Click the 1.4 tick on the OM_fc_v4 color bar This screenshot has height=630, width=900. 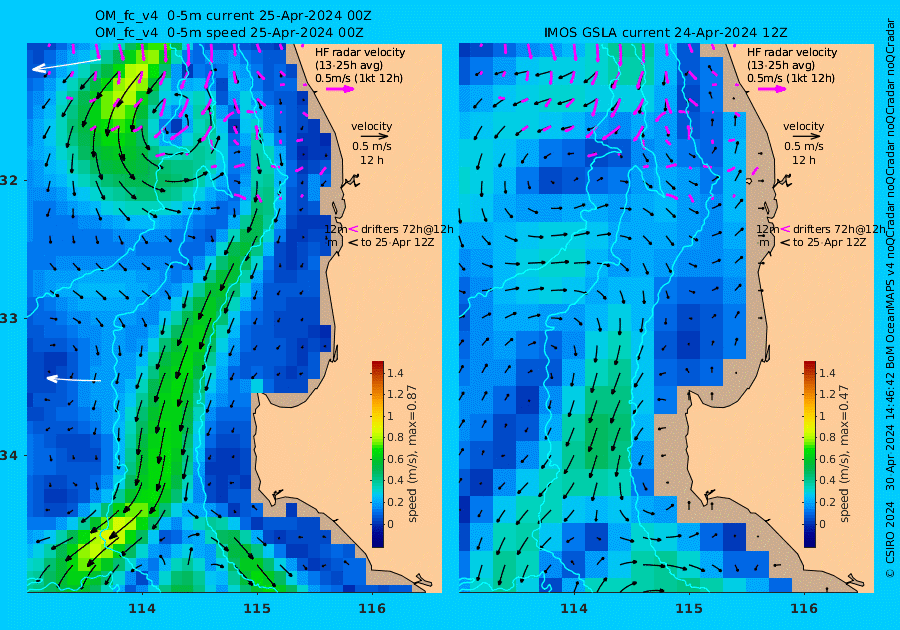pyautogui.click(x=395, y=374)
